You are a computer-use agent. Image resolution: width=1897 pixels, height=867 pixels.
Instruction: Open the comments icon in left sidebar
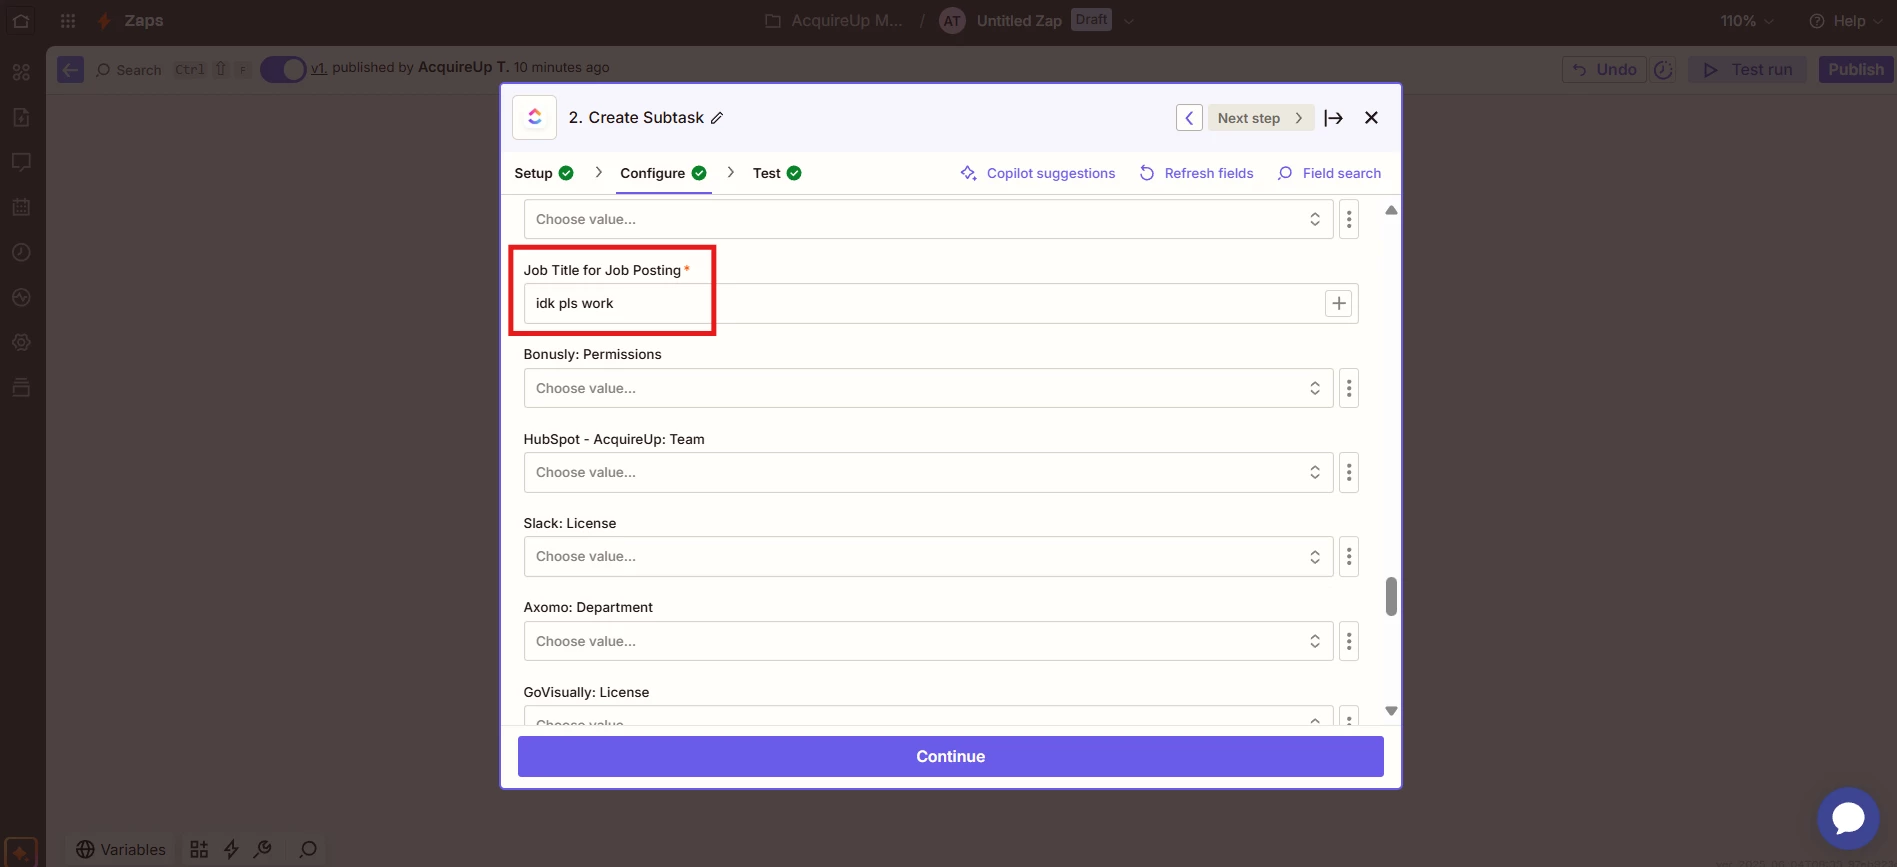click(21, 162)
